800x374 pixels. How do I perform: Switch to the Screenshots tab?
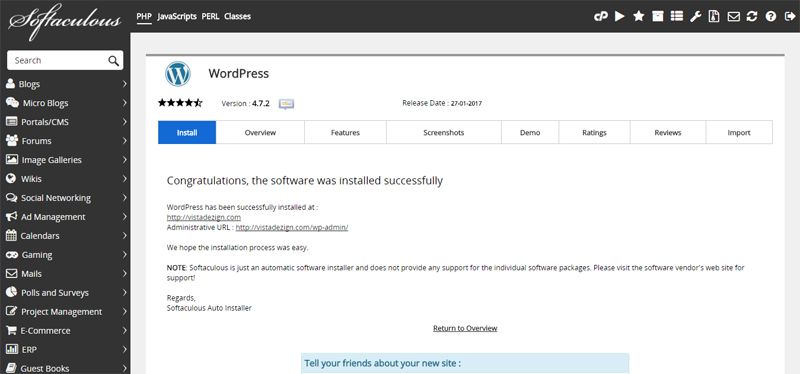click(444, 133)
